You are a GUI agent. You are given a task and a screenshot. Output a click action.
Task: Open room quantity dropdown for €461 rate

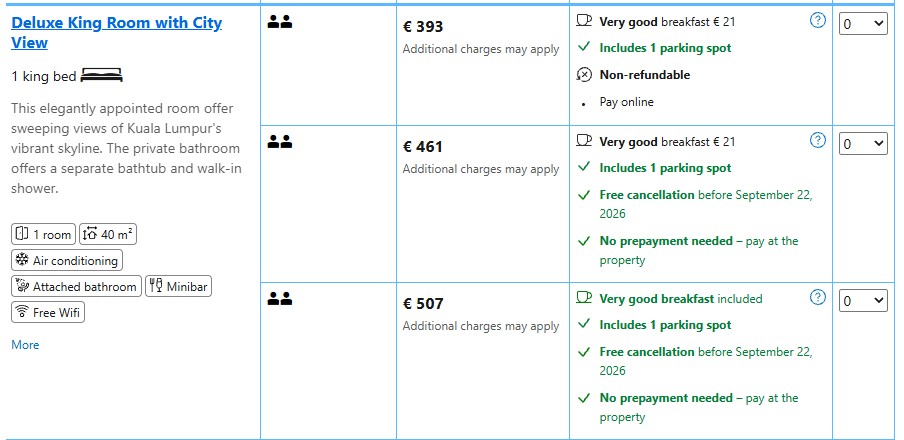(x=862, y=144)
